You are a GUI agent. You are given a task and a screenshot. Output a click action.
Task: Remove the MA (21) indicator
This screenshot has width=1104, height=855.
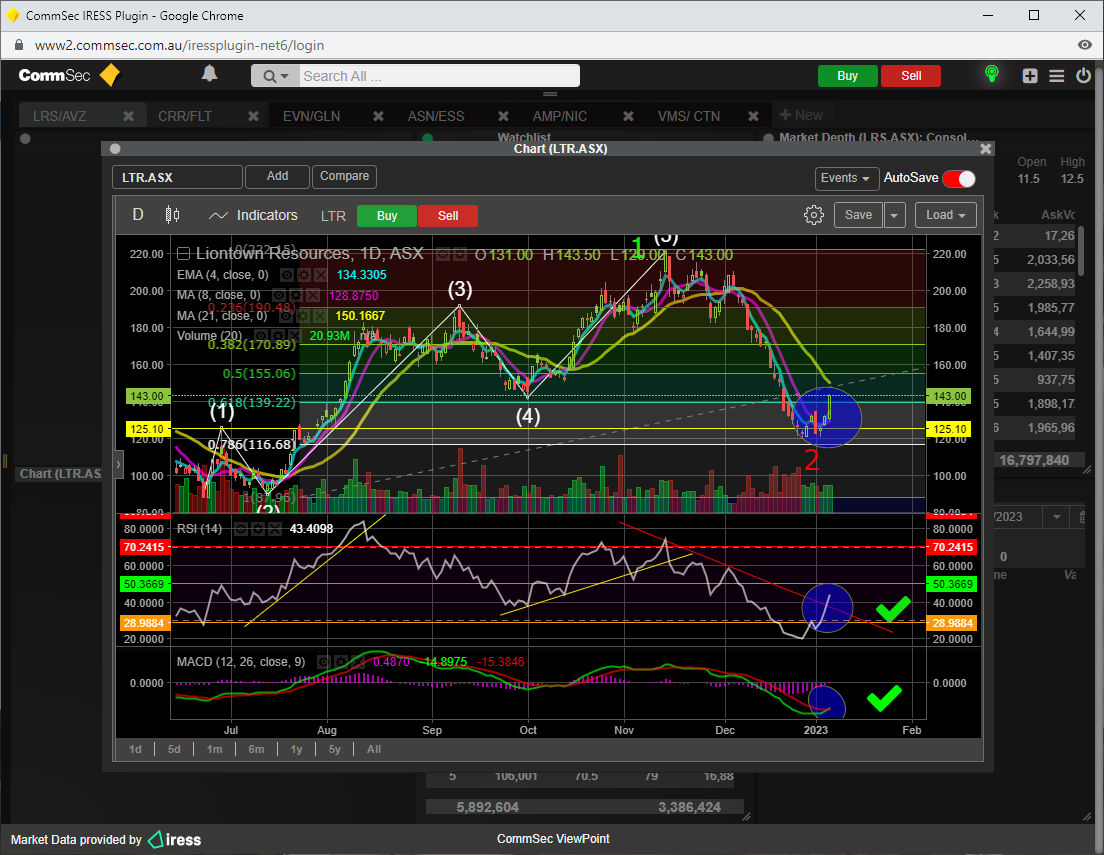318,316
